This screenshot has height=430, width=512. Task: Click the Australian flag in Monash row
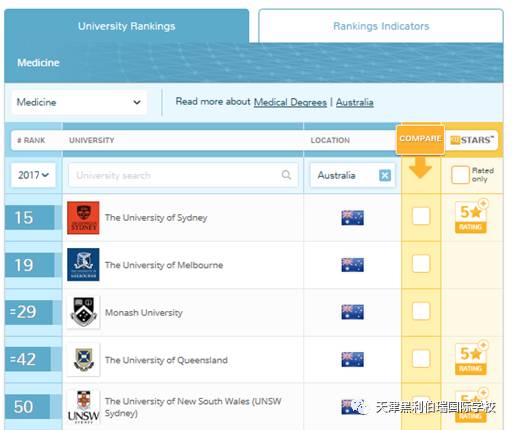pyautogui.click(x=352, y=312)
